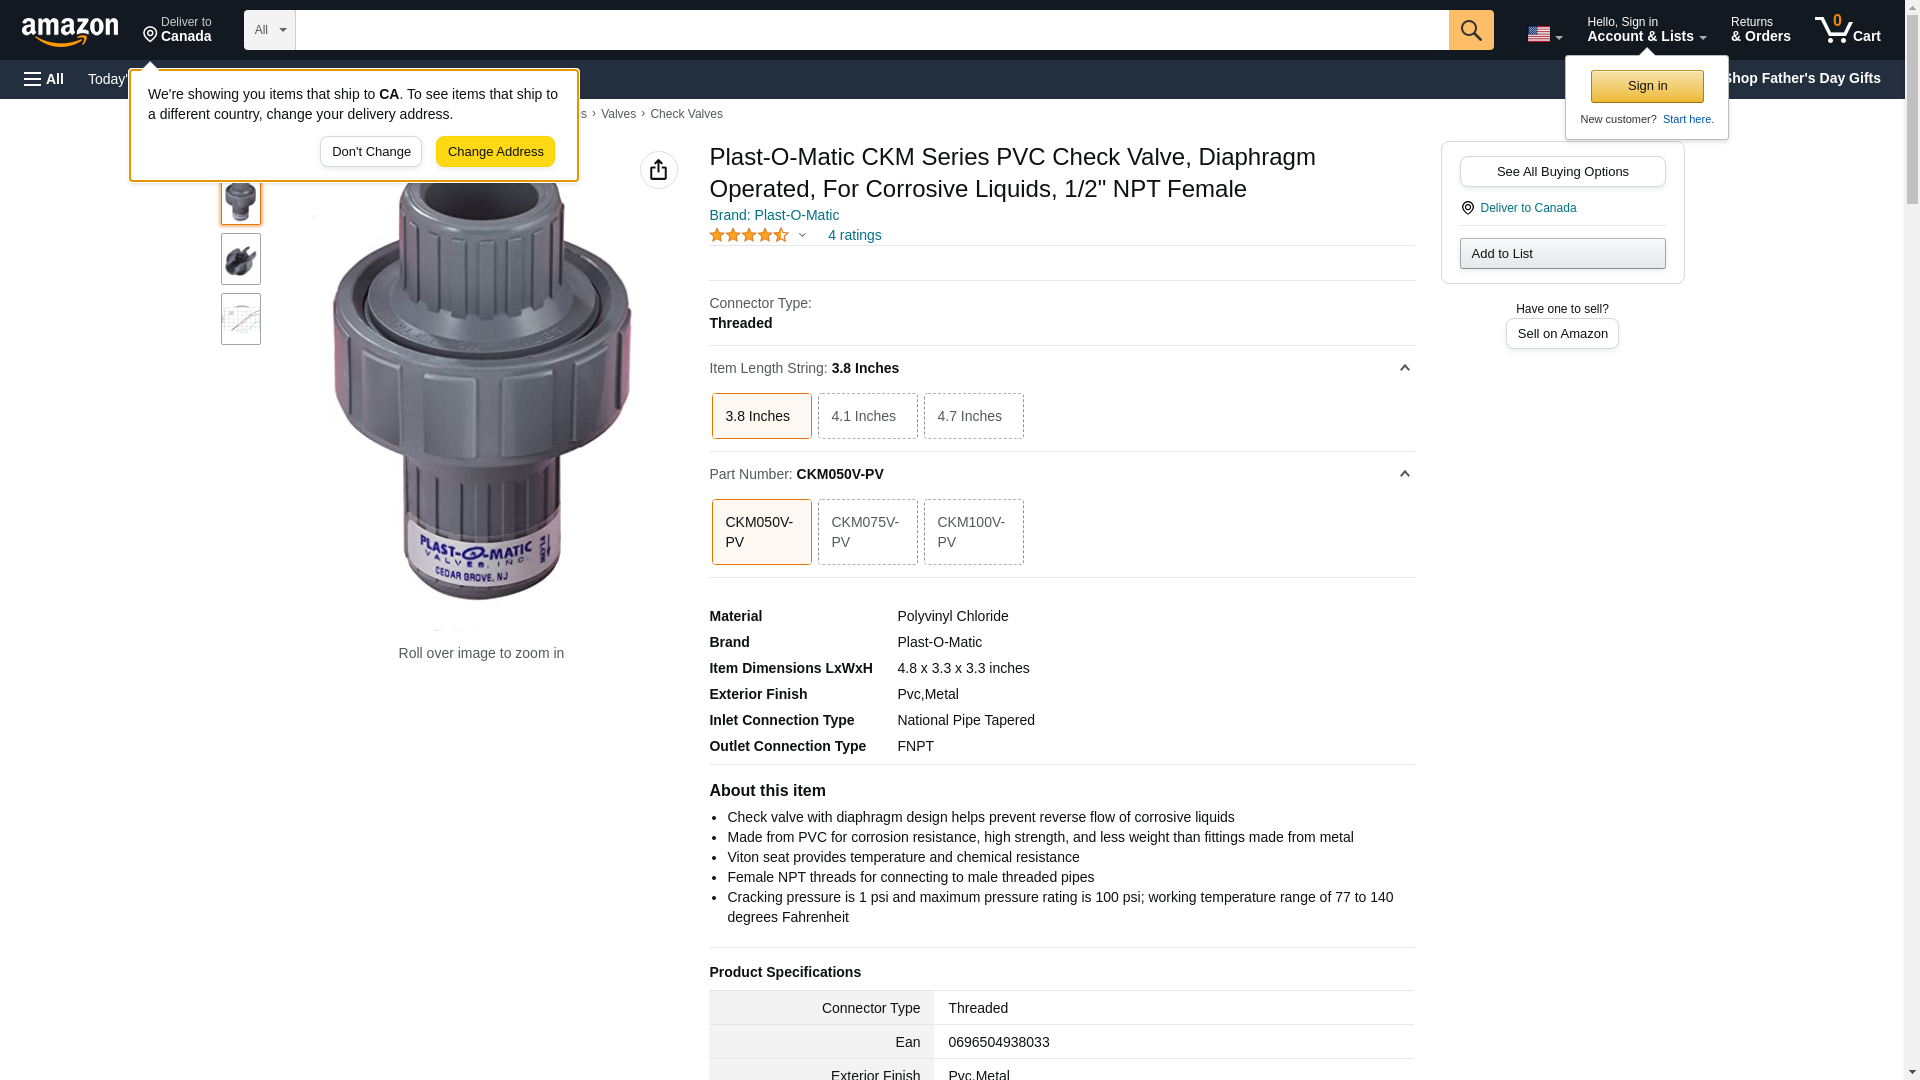Click the share icon on product image
The width and height of the screenshot is (1920, 1080).
point(658,170)
